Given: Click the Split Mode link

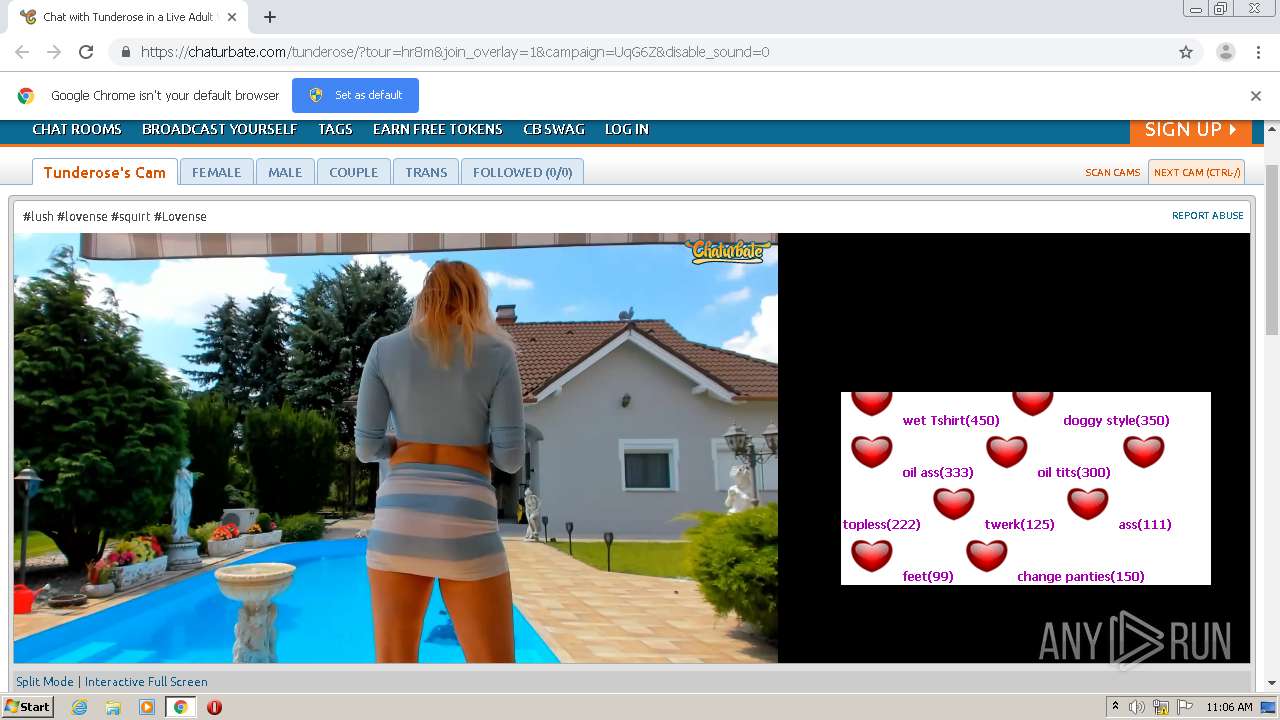Looking at the screenshot, I should (x=45, y=681).
